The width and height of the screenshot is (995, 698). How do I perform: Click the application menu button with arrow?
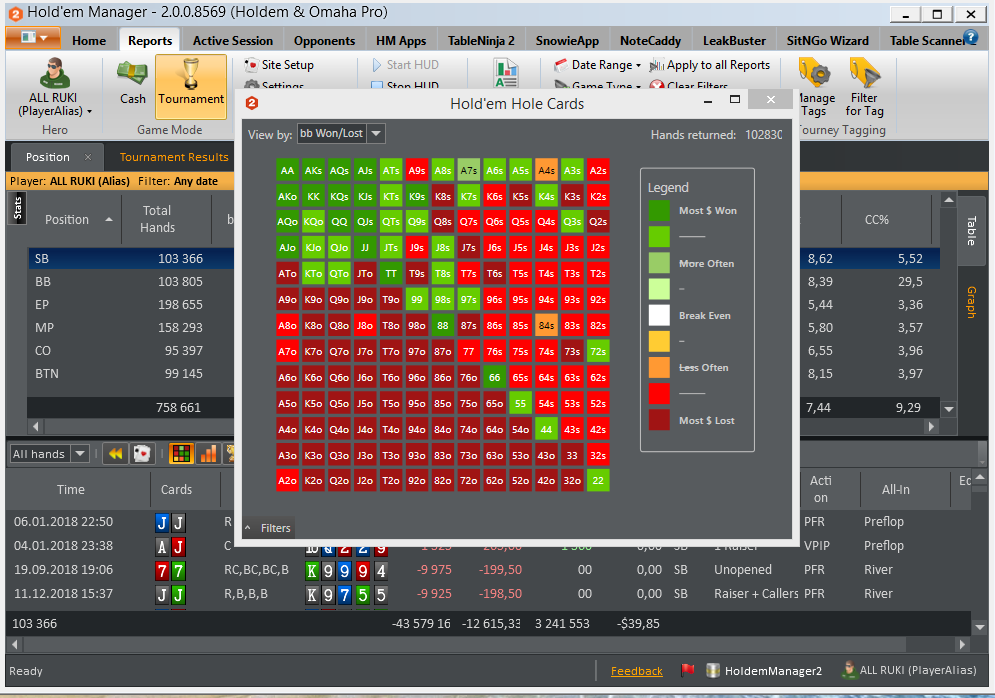point(33,37)
